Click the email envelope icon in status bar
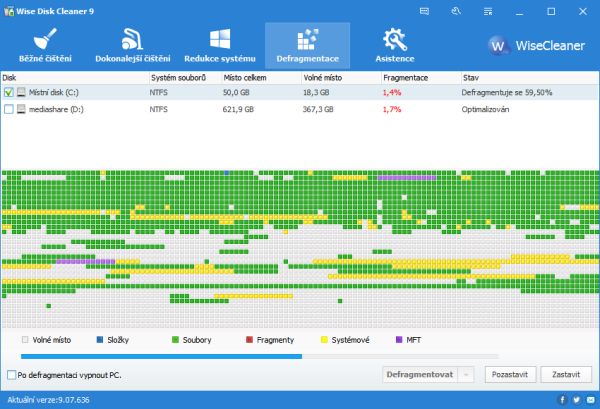 point(590,400)
